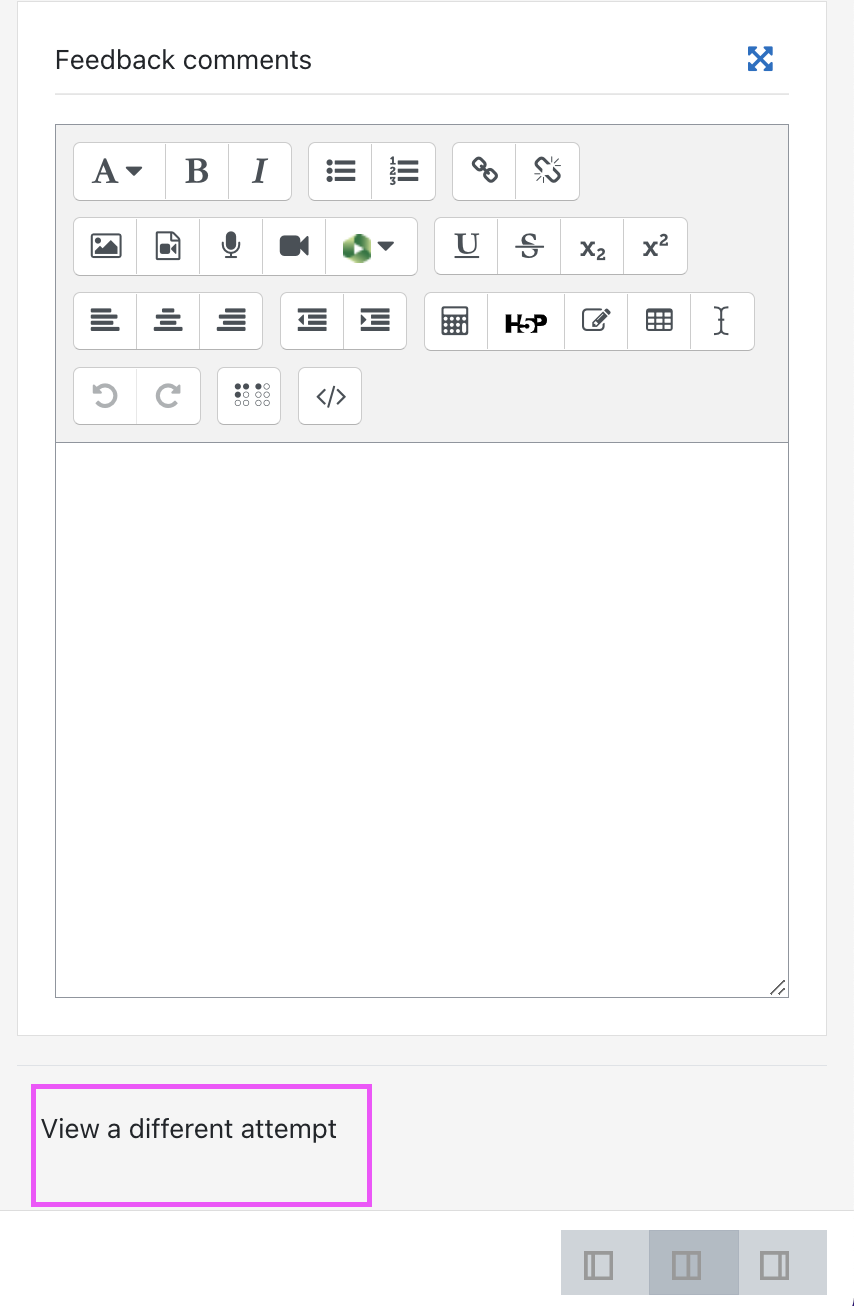Screen dimensions: 854x1306
Task: Insert media file icon
Action: coord(168,246)
